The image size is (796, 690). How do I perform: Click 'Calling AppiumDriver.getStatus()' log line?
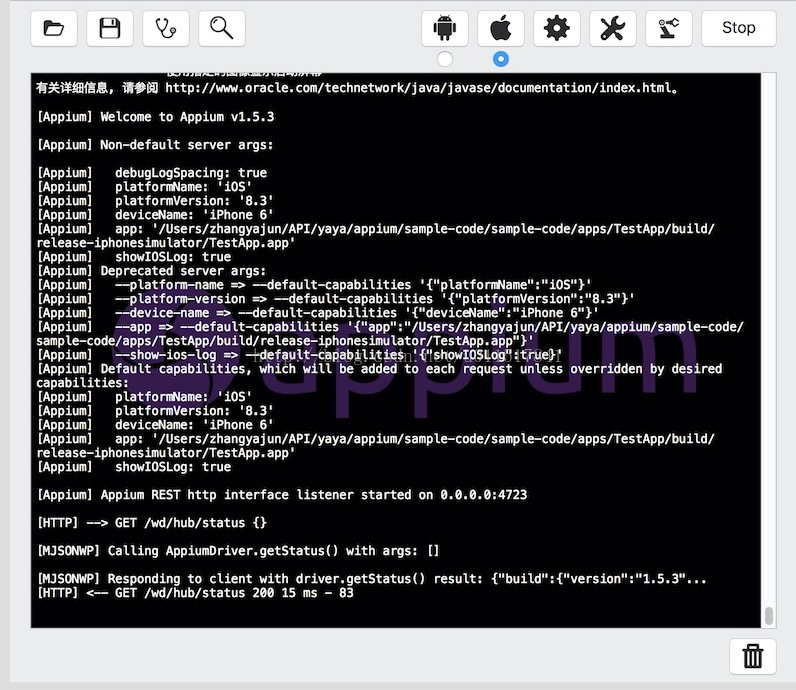(238, 551)
